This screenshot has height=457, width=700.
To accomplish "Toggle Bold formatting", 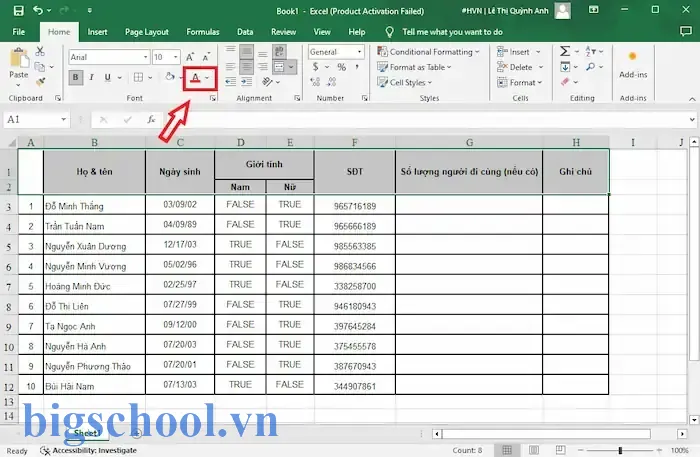I will tap(75, 78).
